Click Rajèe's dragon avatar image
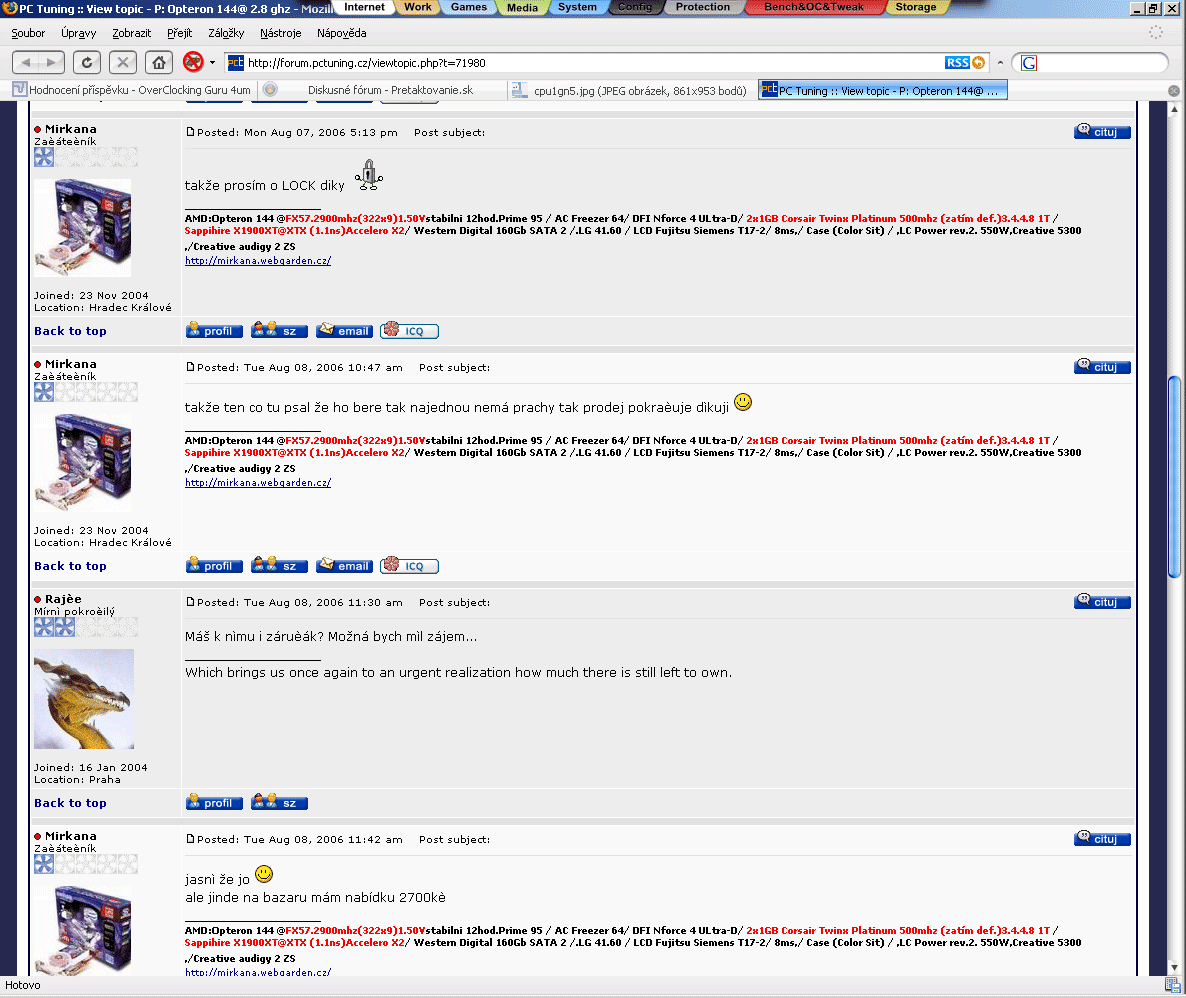This screenshot has height=998, width=1186. click(x=84, y=699)
